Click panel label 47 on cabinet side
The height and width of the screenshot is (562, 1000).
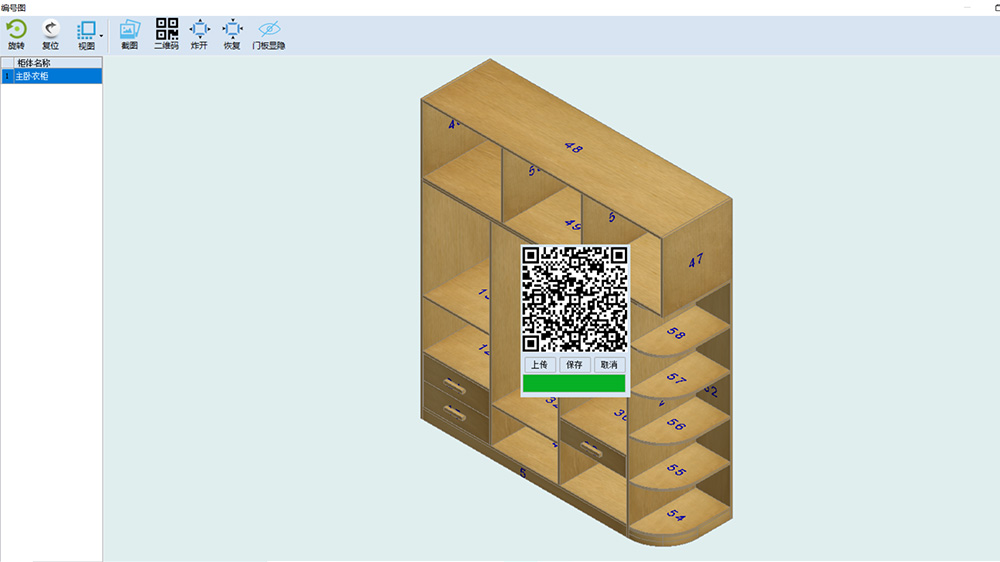click(x=696, y=260)
